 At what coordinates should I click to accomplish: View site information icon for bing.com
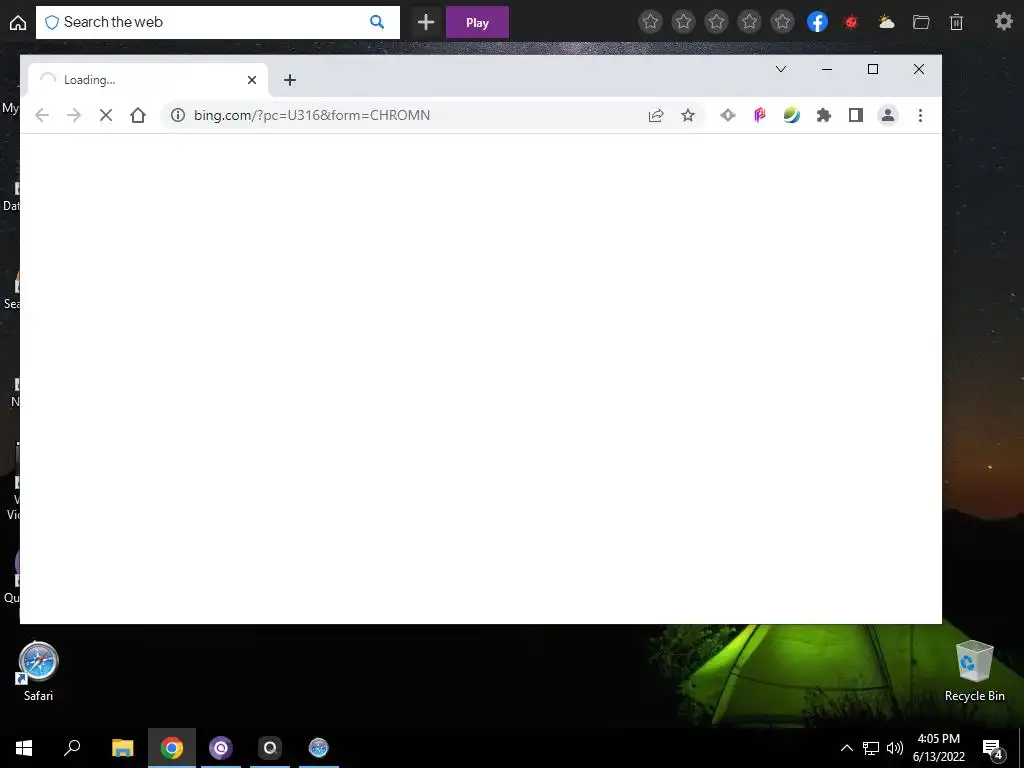point(178,116)
